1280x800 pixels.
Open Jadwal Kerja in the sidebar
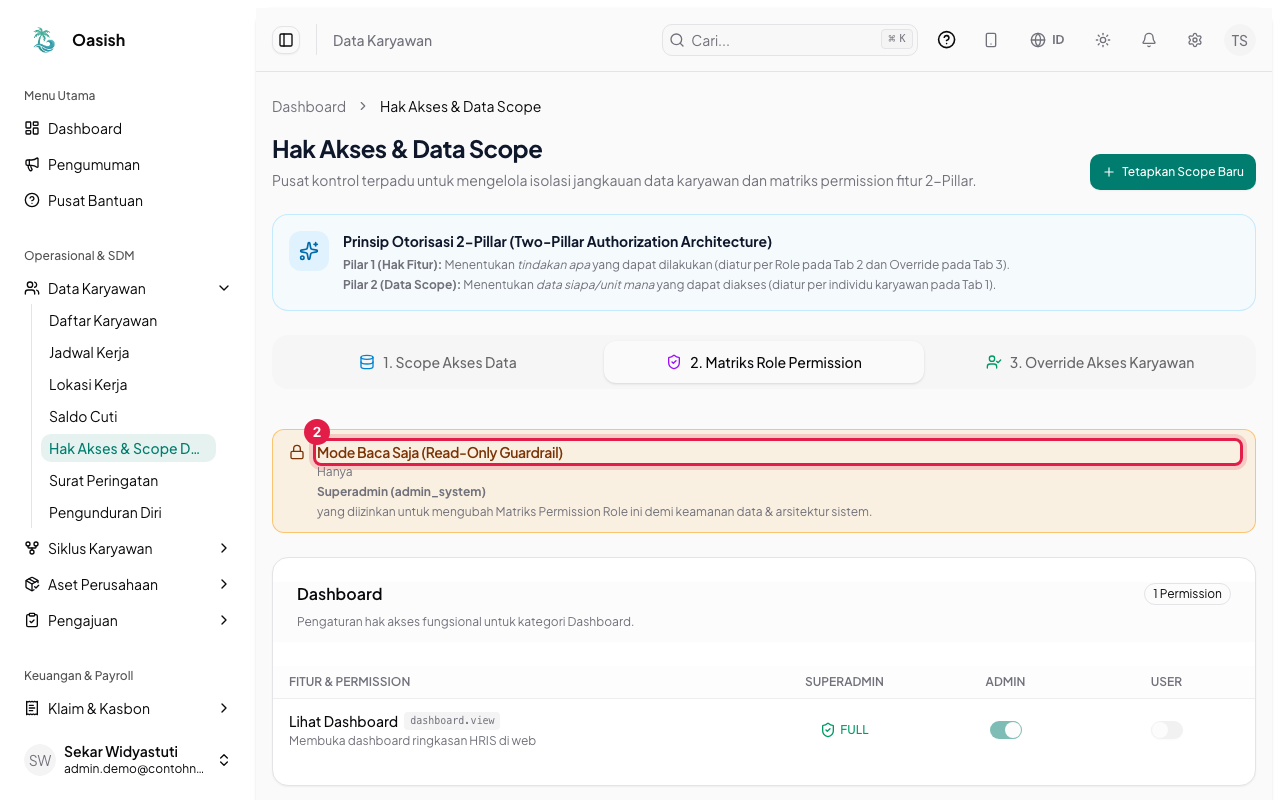coord(128,353)
